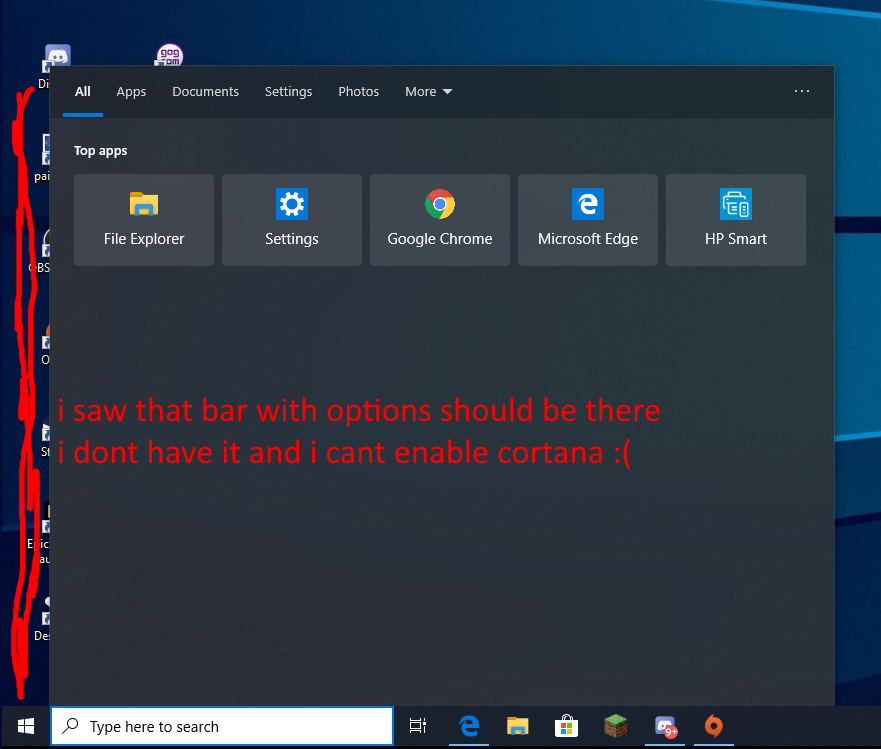Switch to the Documents search tab
881x749 pixels.
click(205, 92)
